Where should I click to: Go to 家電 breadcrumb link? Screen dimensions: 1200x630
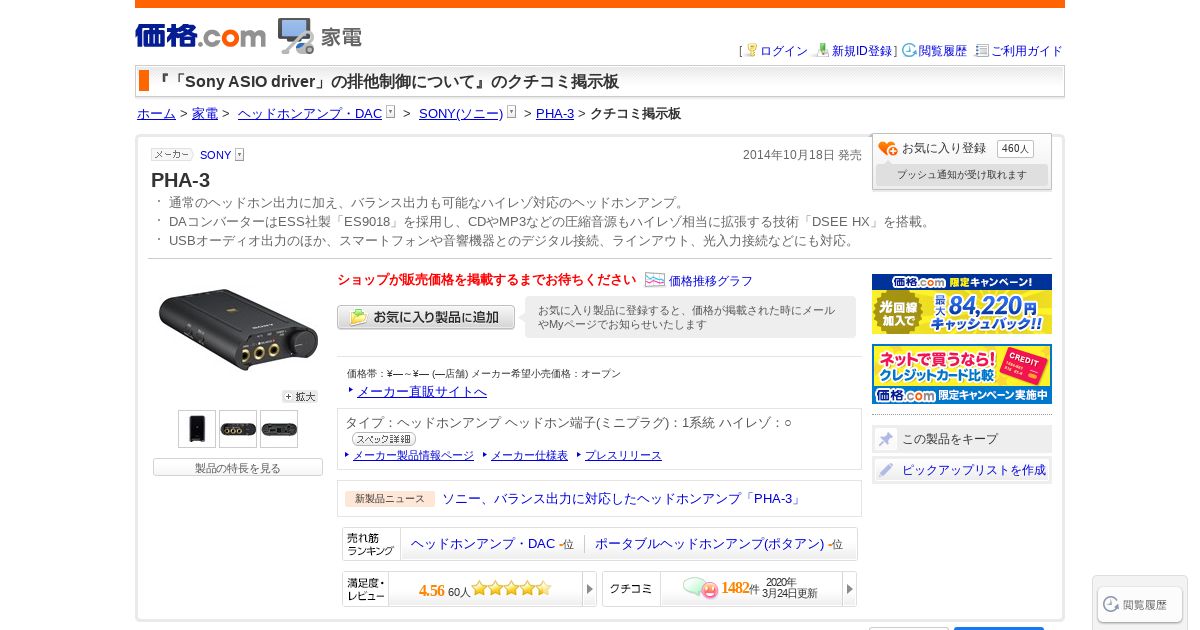(205, 114)
